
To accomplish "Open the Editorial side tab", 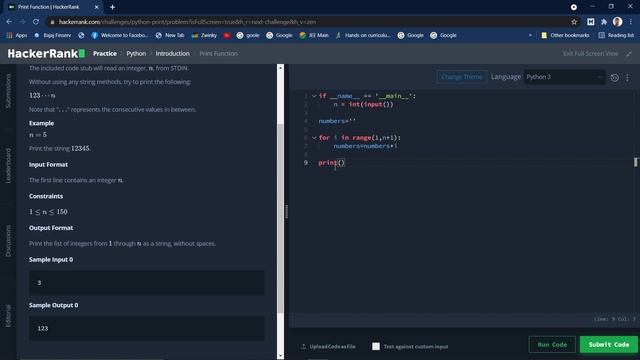I will [8, 316].
